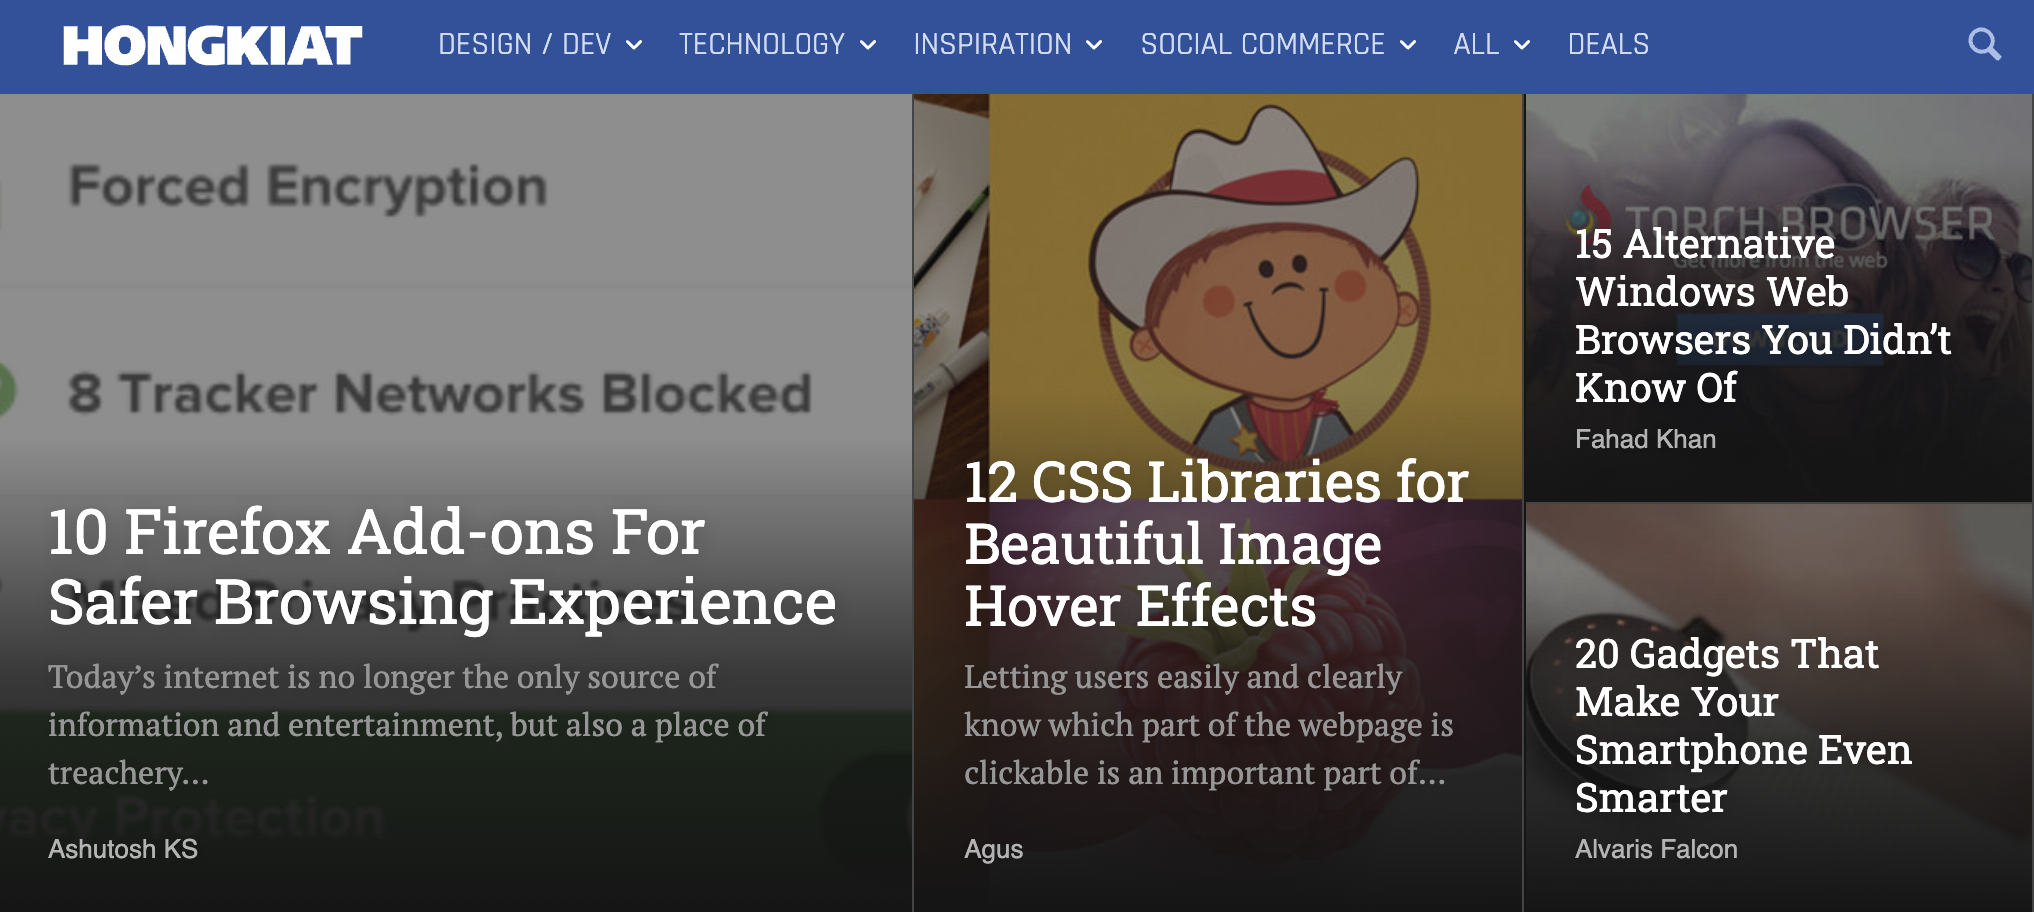Viewport: 2034px width, 912px height.
Task: Expand the Inspiration menu chevron
Action: coord(1094,45)
